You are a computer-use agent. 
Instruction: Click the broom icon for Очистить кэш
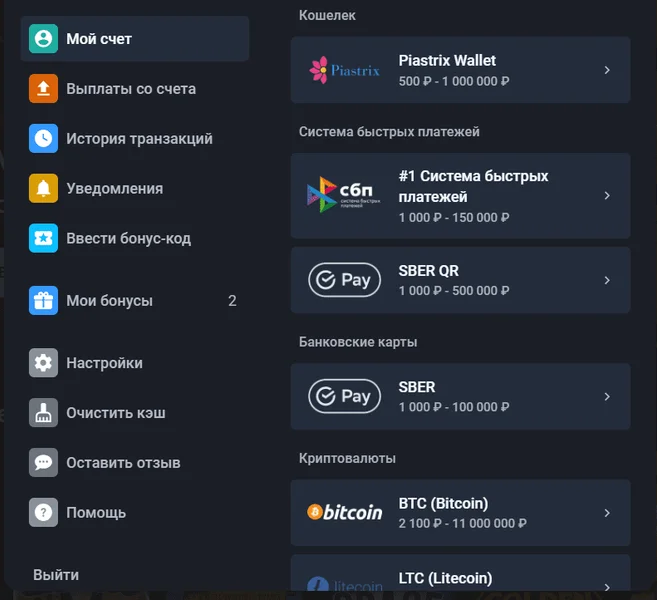coord(43,413)
